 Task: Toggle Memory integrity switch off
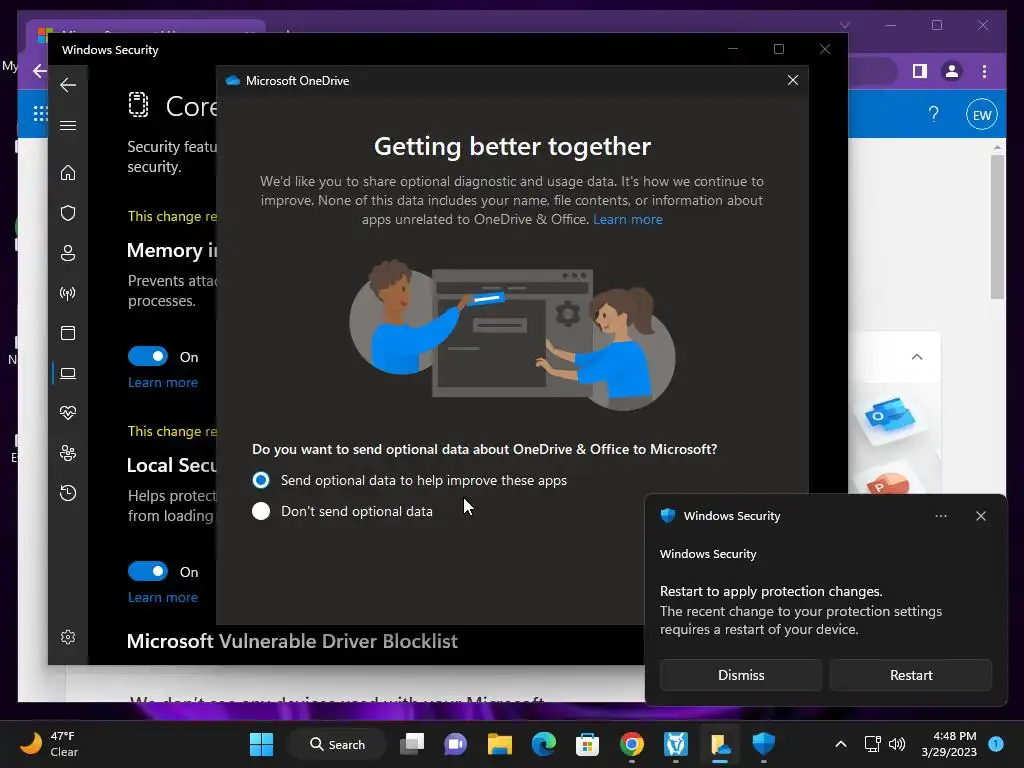tap(148, 357)
